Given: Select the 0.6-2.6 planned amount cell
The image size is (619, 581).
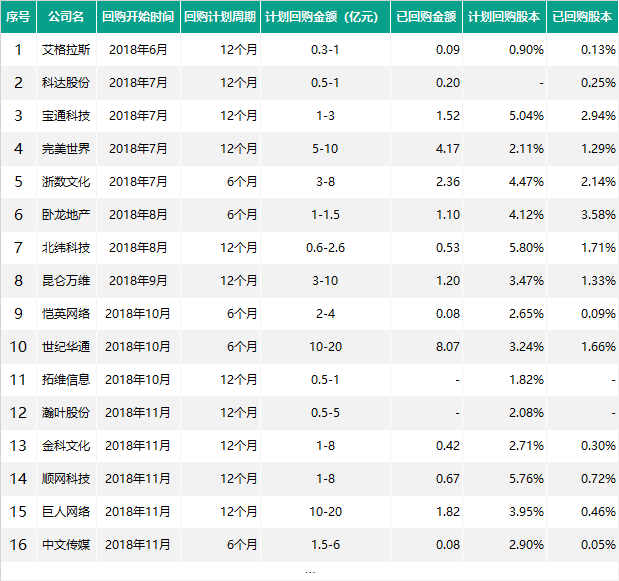Looking at the screenshot, I should click(325, 247).
